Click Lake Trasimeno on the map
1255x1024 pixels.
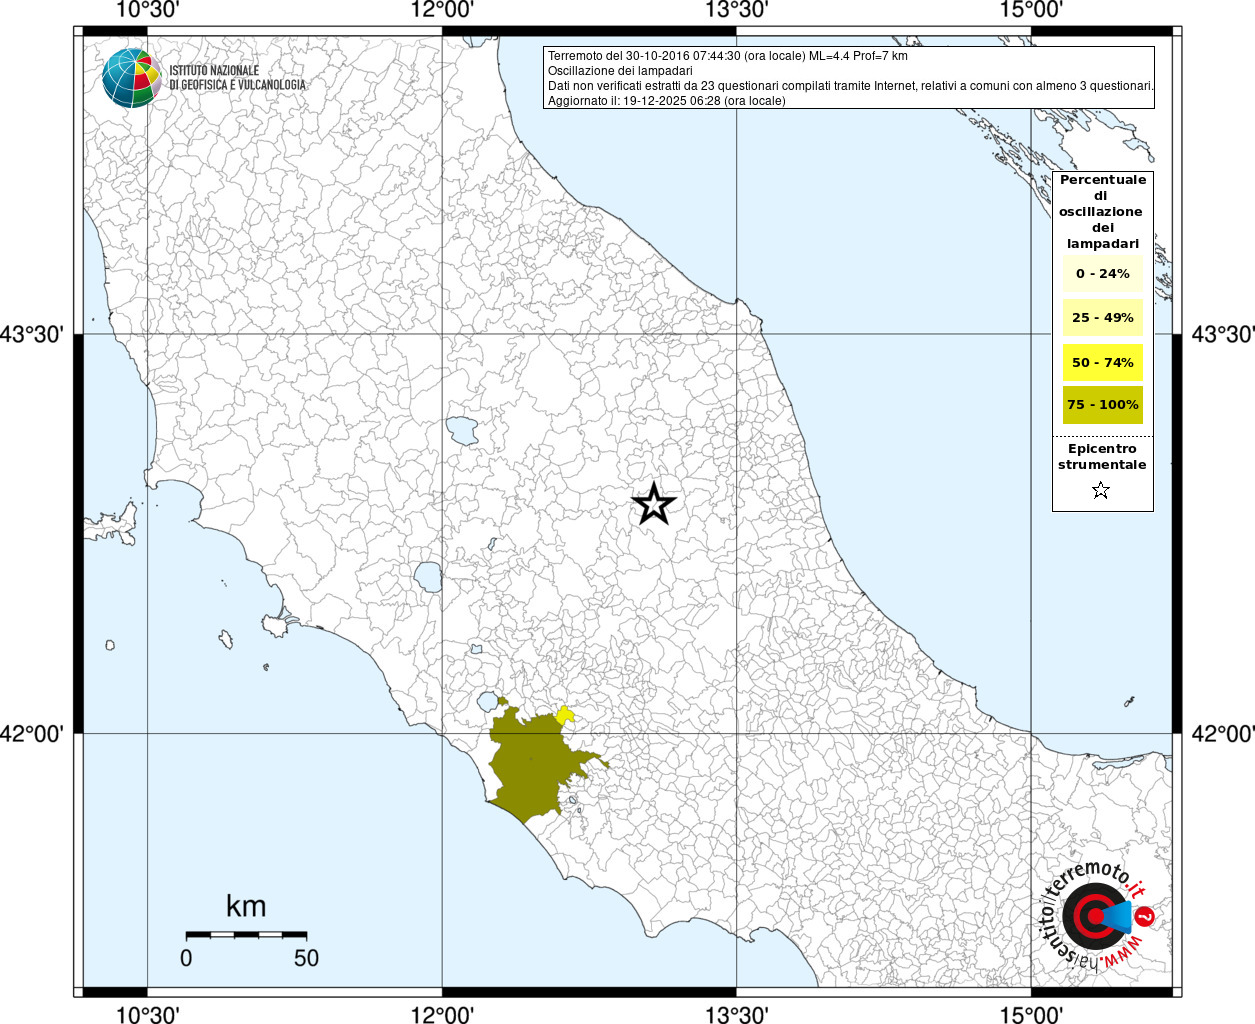(x=462, y=431)
